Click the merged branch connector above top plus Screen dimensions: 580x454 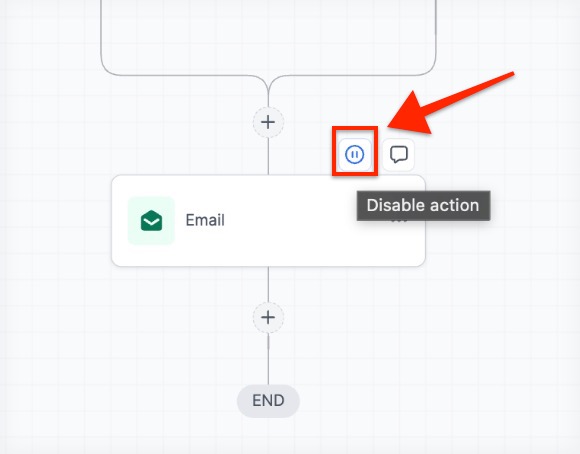(x=268, y=94)
